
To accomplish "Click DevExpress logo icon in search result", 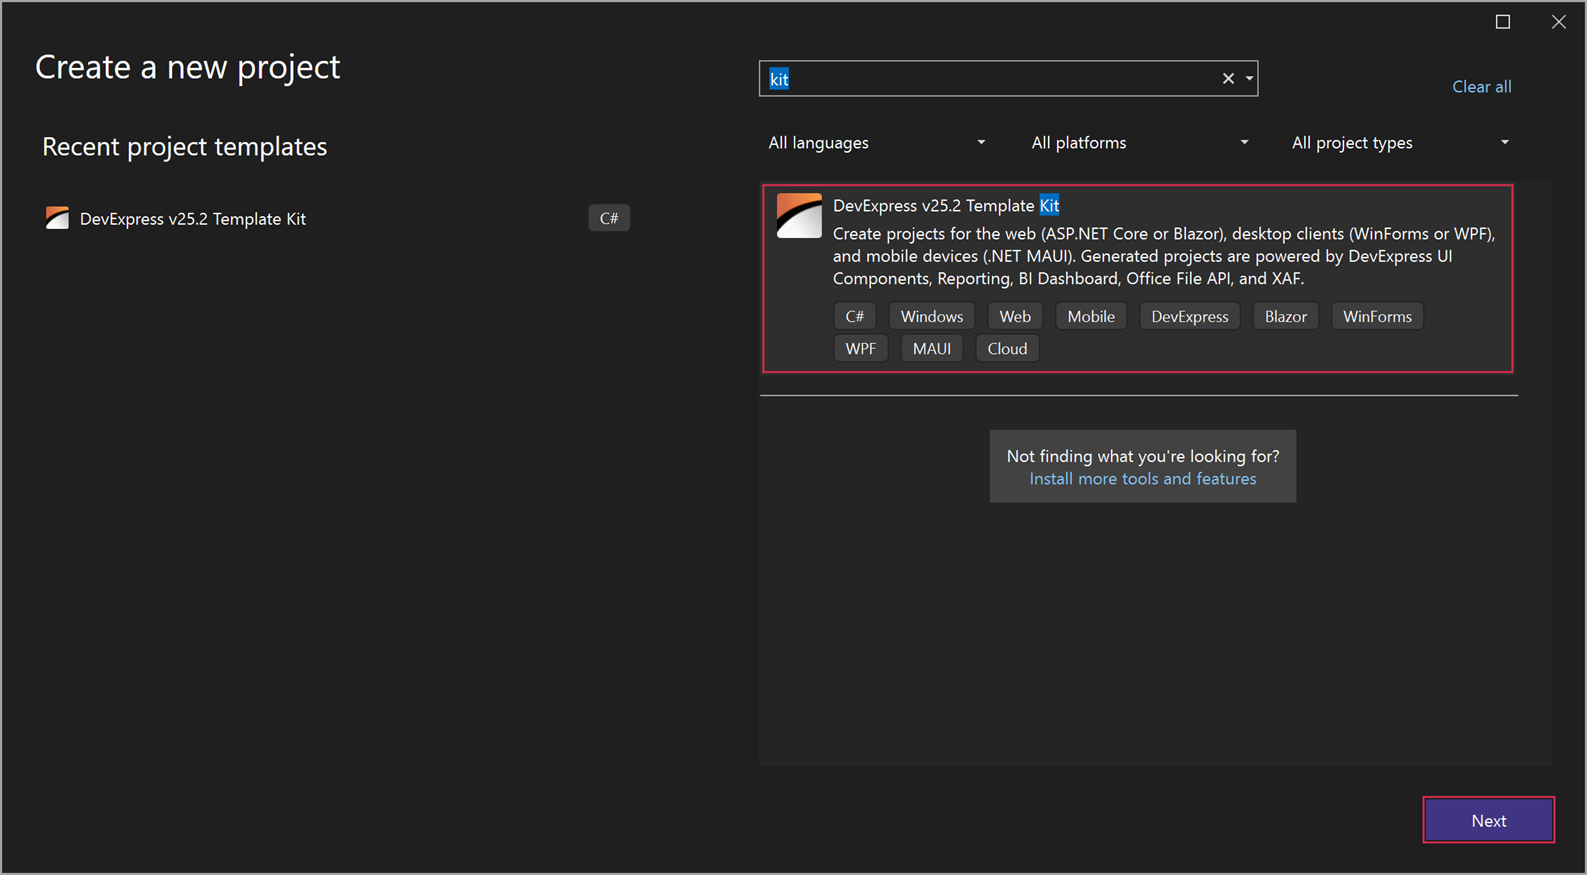I will 799,216.
